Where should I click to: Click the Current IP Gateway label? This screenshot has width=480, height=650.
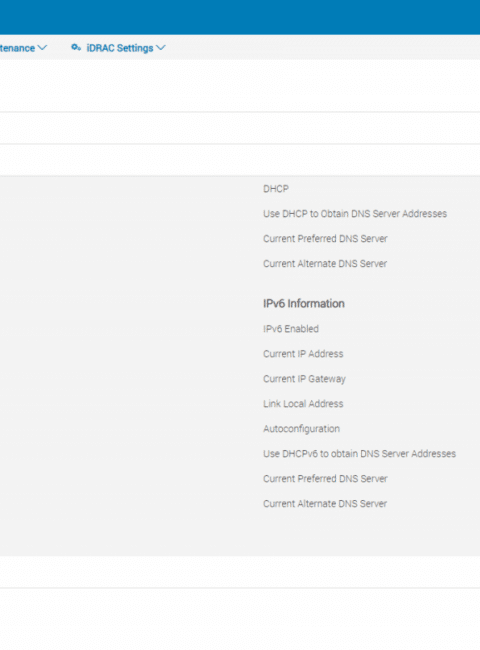(x=305, y=379)
